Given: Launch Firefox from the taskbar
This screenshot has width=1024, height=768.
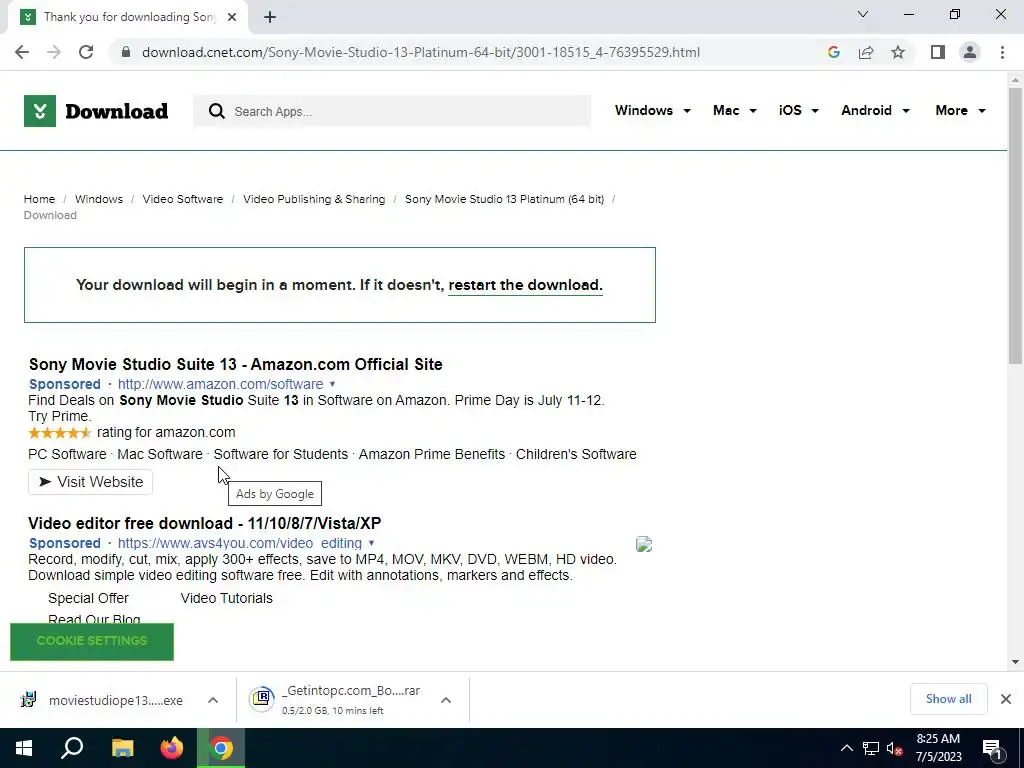Looking at the screenshot, I should pyautogui.click(x=172, y=748).
